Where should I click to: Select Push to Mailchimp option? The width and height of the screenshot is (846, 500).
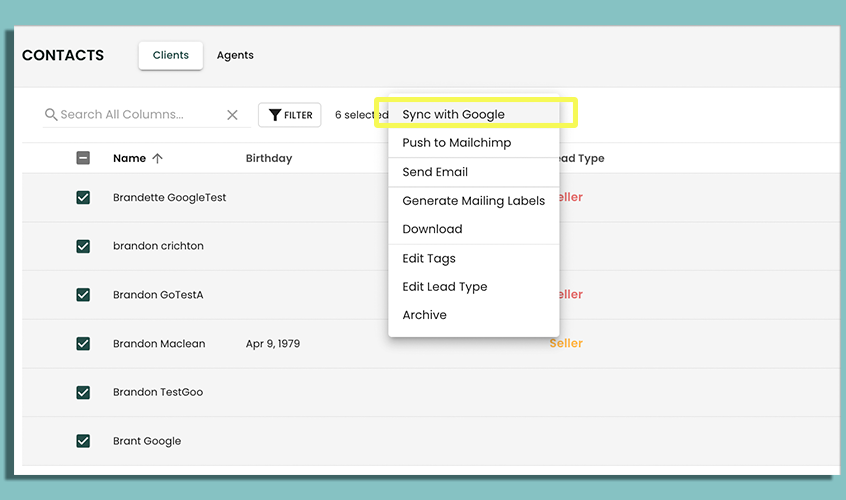click(x=456, y=143)
